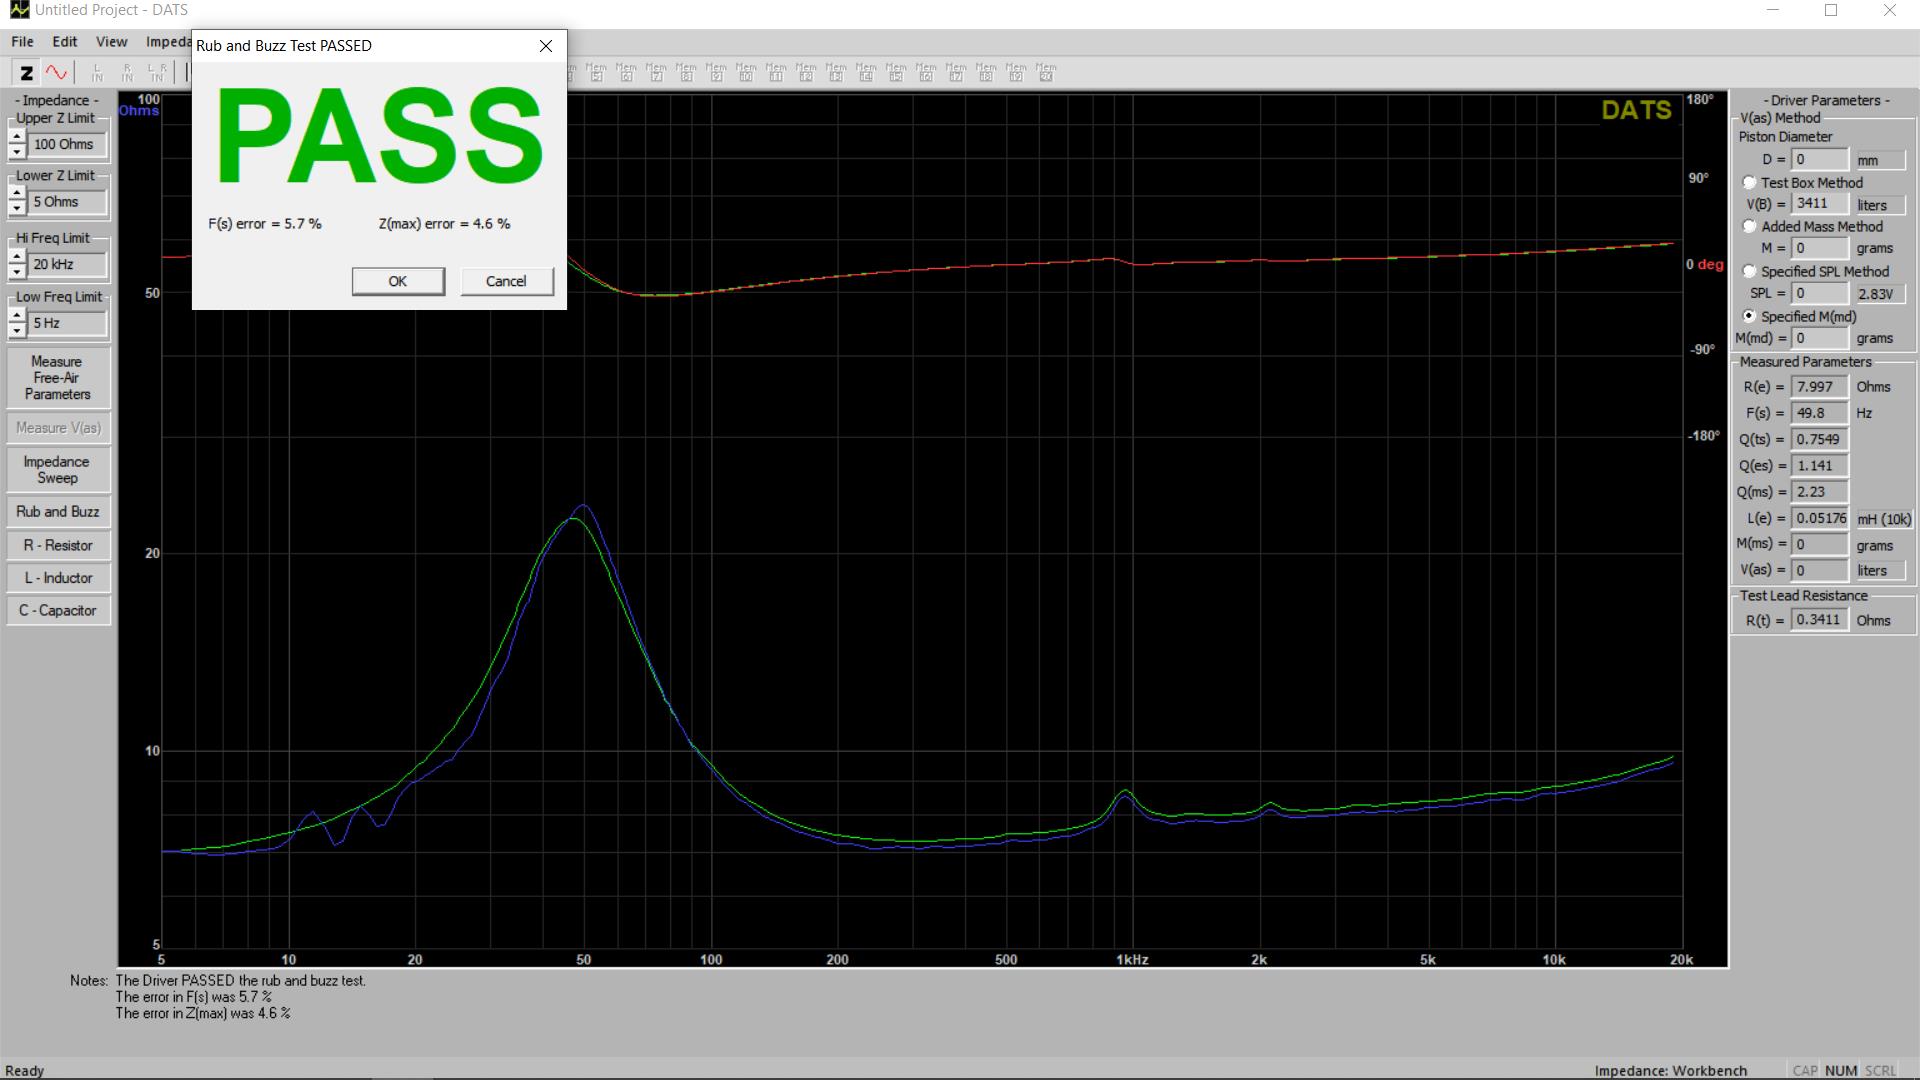
Task: Click the R - Resistor button
Action: [57, 545]
